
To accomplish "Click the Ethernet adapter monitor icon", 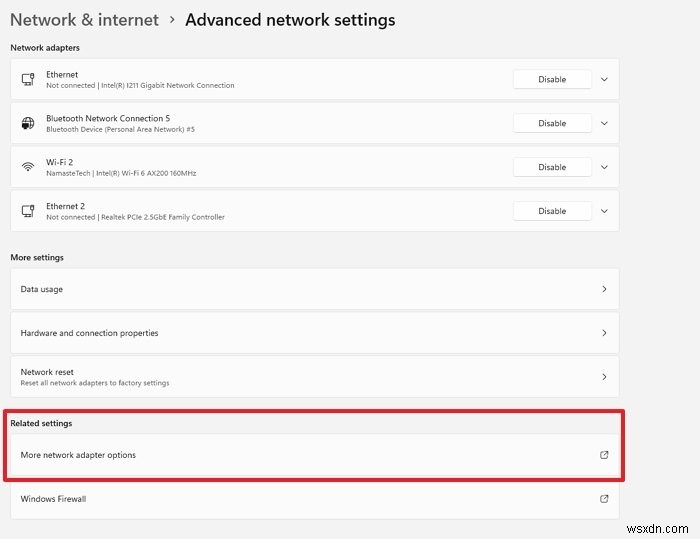I will point(28,79).
